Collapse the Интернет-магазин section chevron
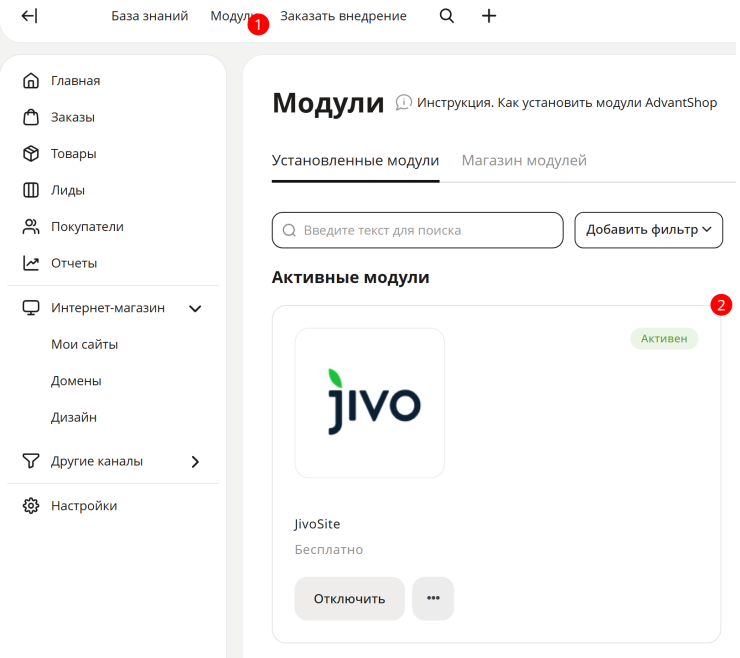740x658 pixels. click(x=195, y=309)
